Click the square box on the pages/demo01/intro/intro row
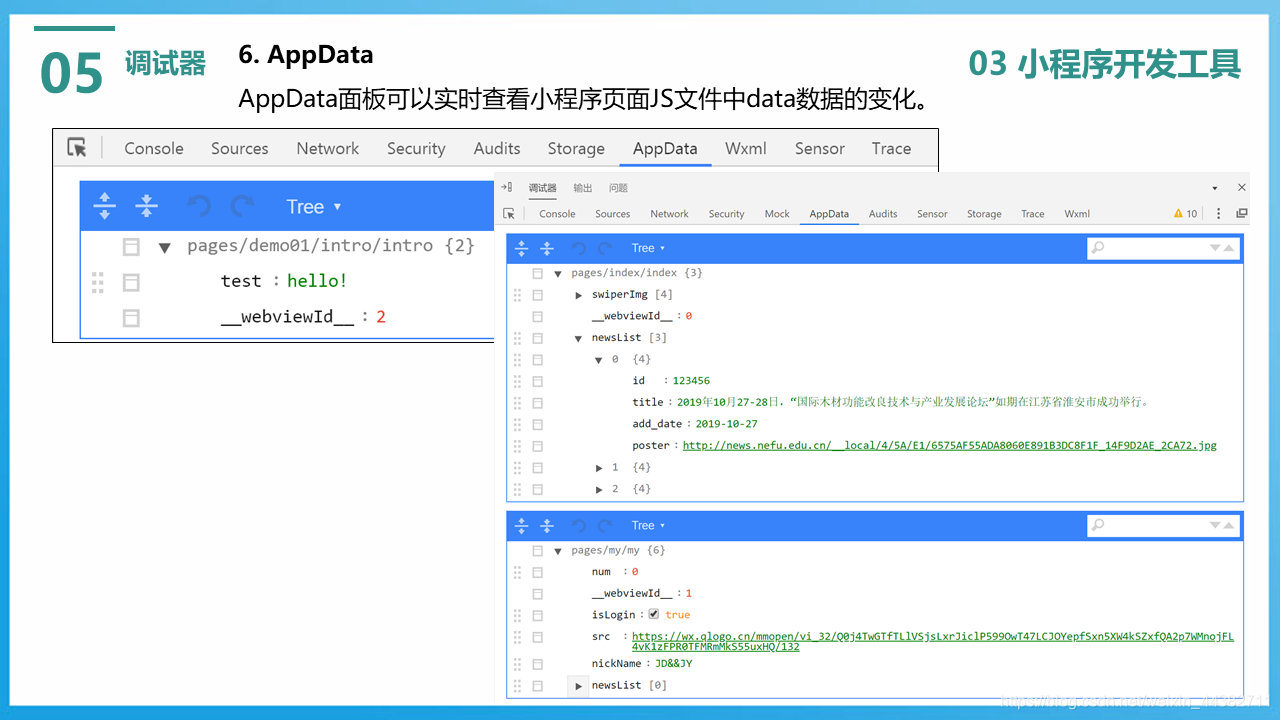 coord(131,247)
